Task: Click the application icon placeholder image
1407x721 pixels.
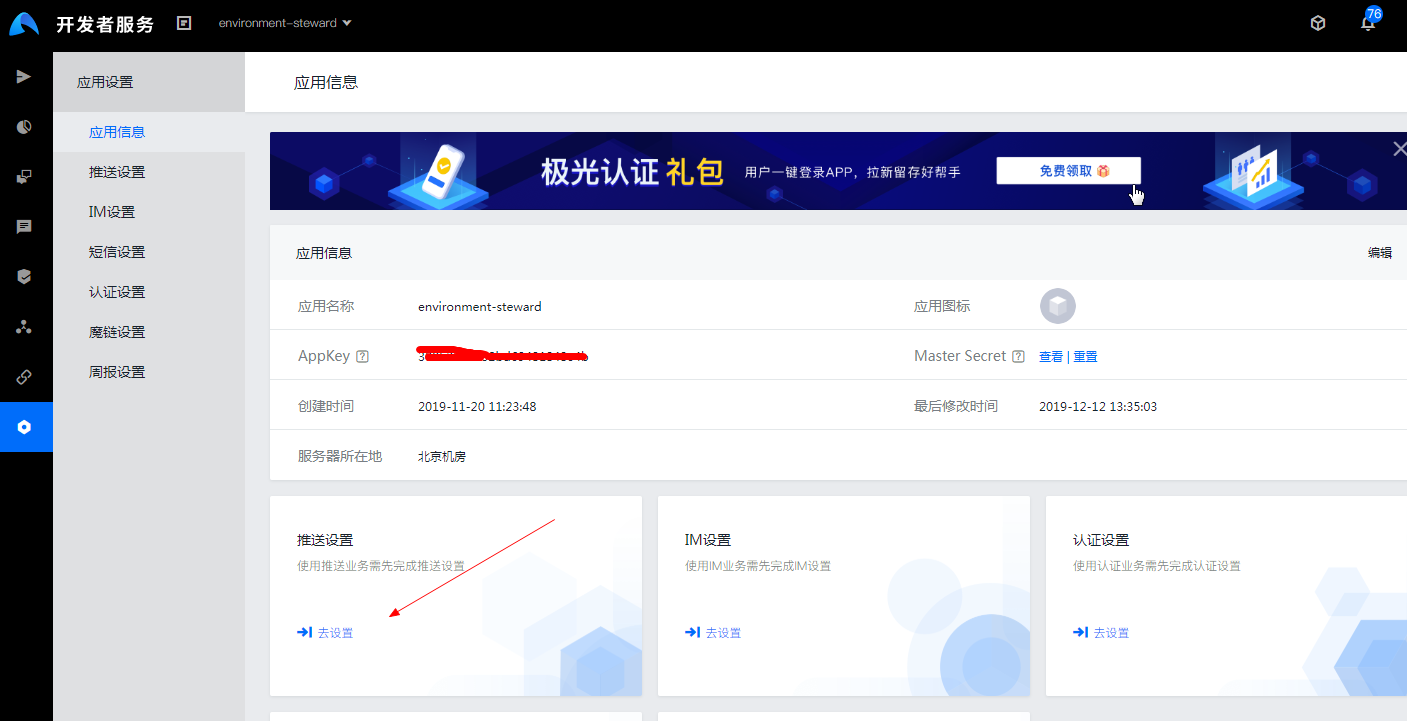Action: 1058,306
